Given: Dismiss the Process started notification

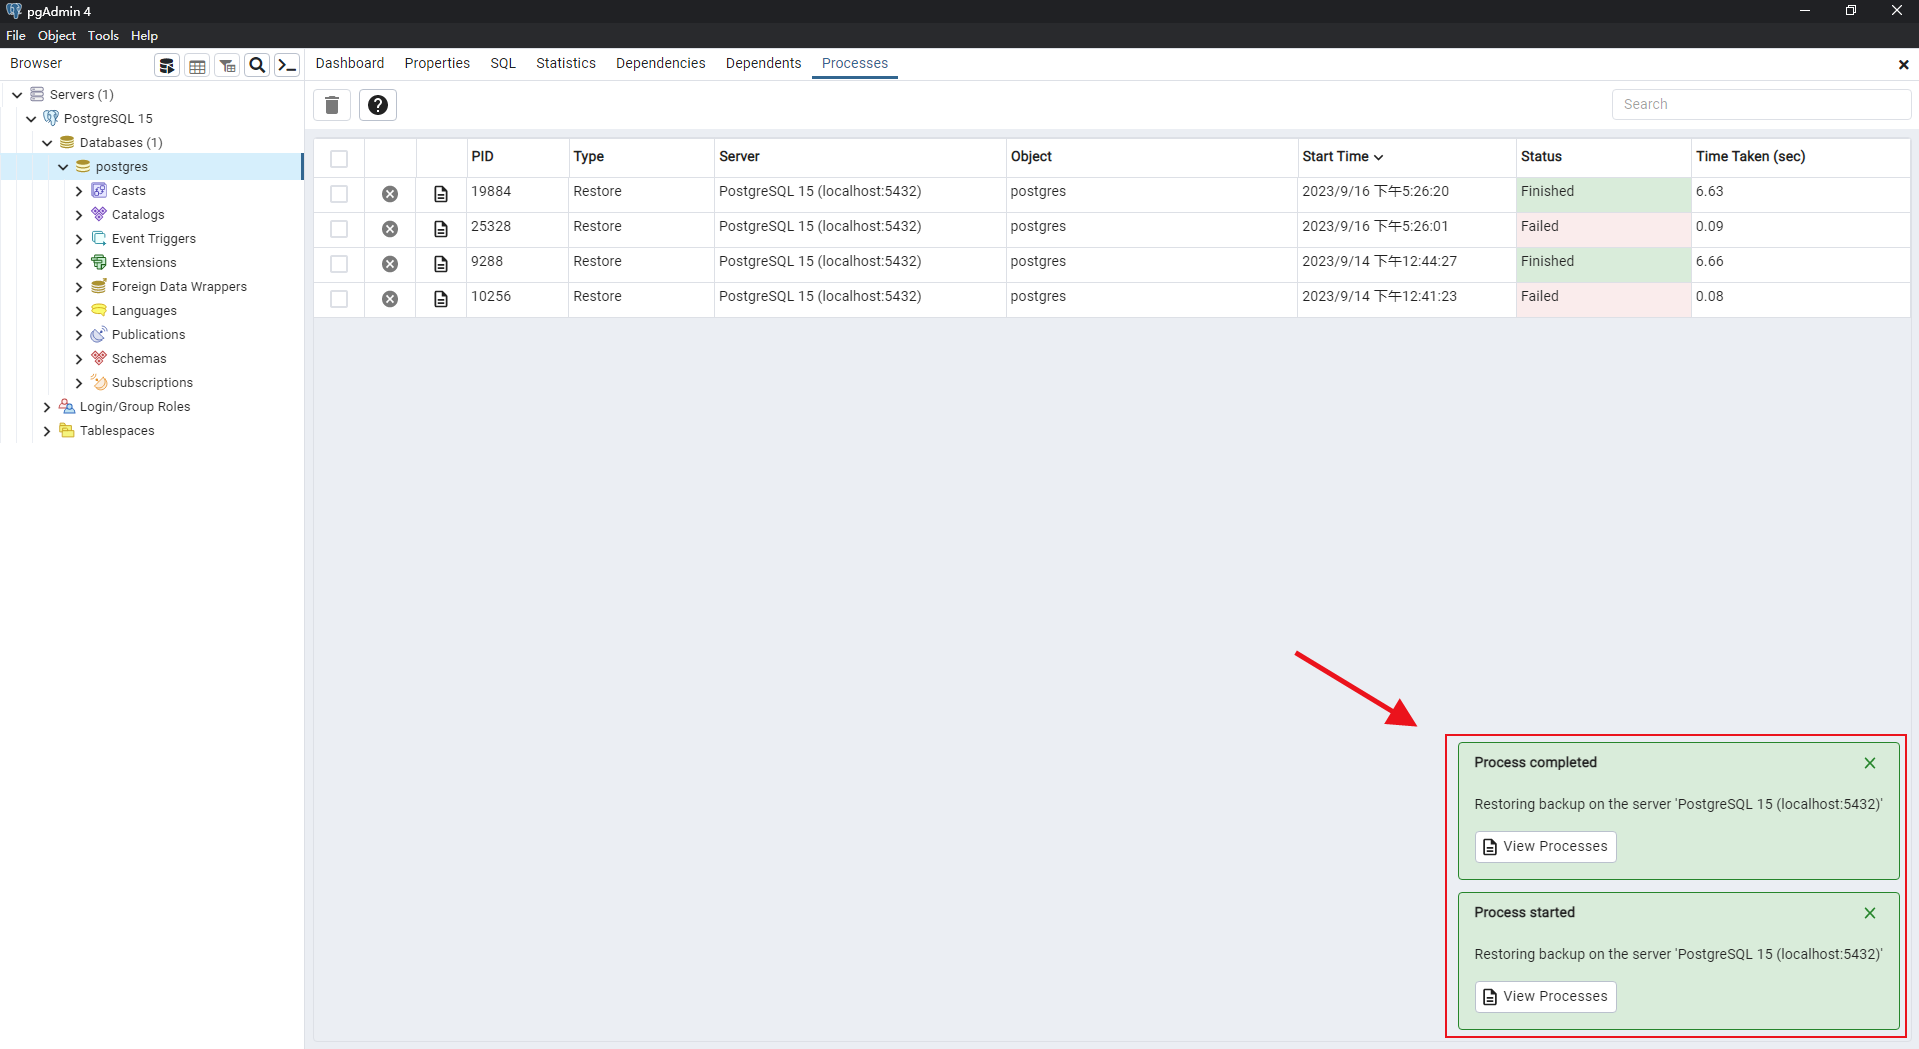Looking at the screenshot, I should coord(1869,913).
